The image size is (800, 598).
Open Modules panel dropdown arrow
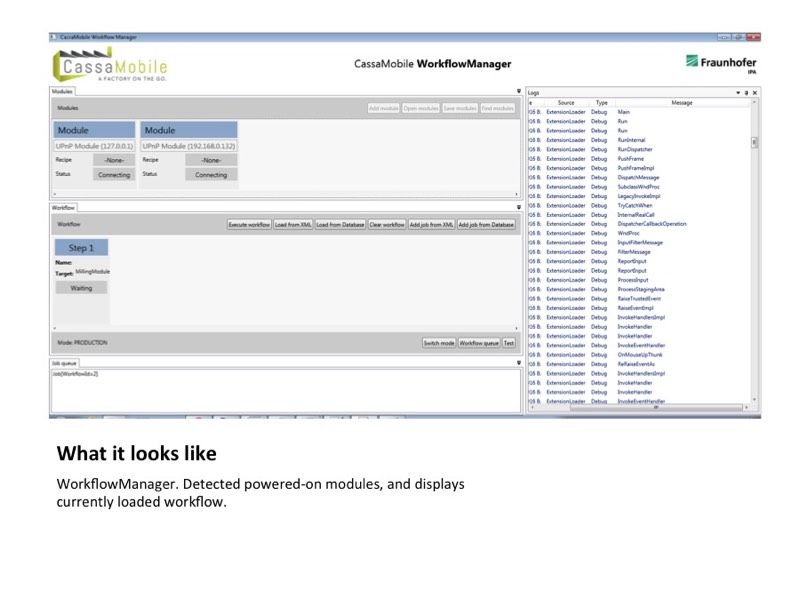pyautogui.click(x=519, y=91)
